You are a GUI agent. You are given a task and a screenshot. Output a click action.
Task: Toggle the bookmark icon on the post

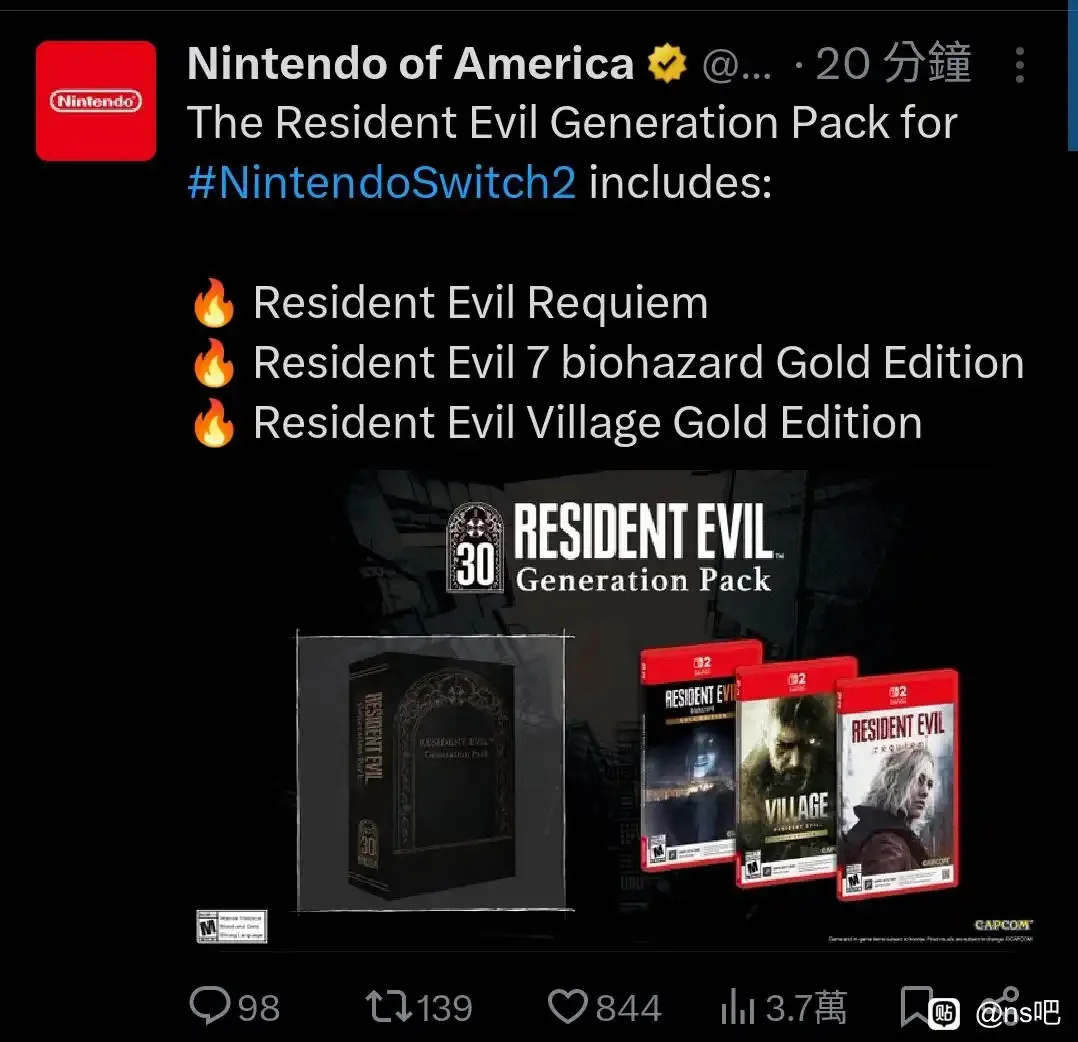[915, 1006]
